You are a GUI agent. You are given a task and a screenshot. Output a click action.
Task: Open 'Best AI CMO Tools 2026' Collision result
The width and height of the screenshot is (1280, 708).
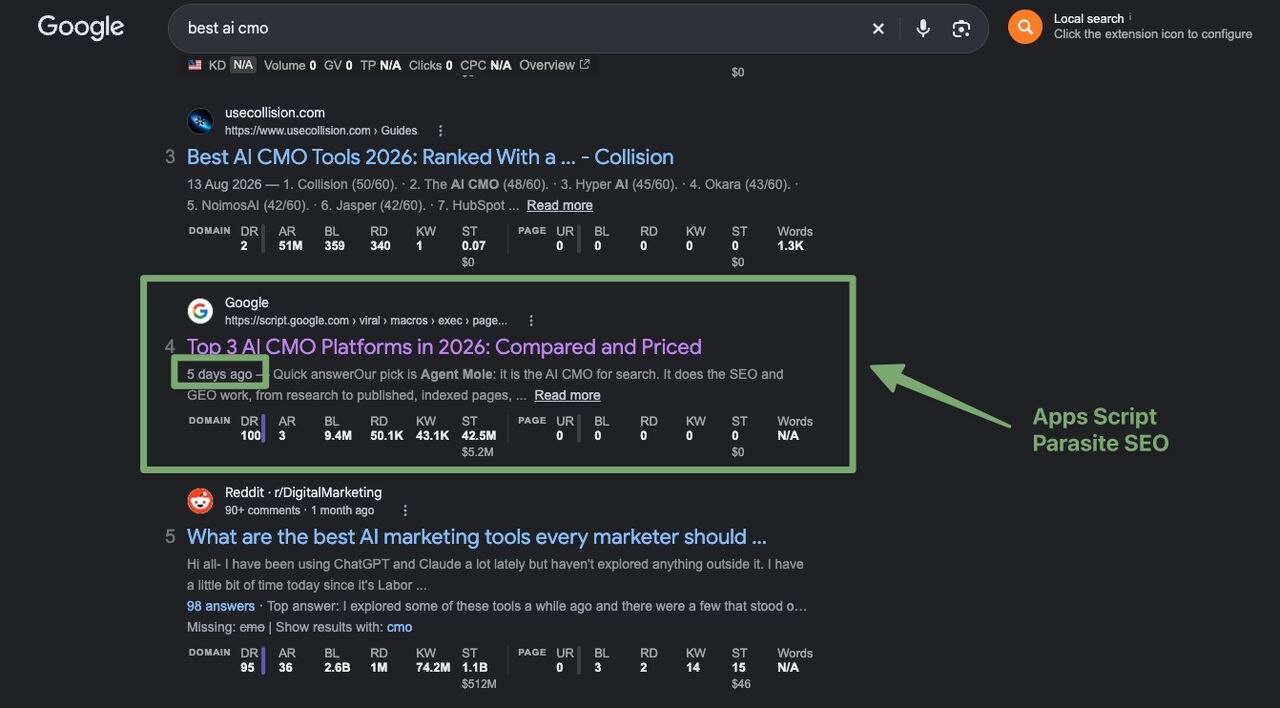pyautogui.click(x=430, y=157)
